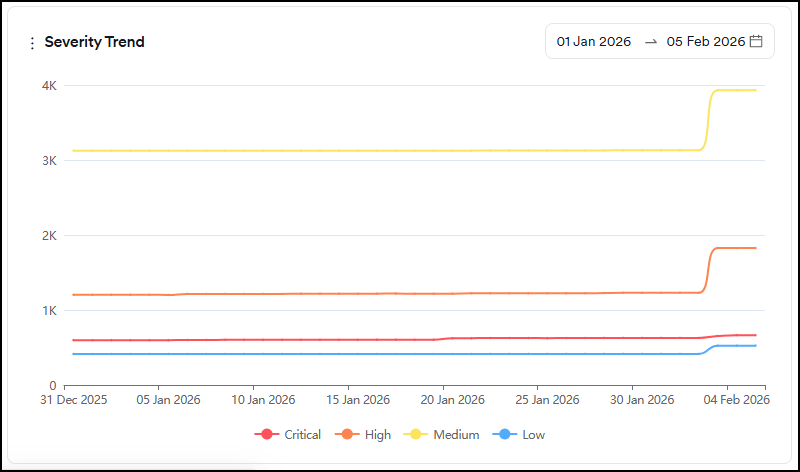Edit the start date 01 Jan 2026
This screenshot has width=800, height=472.
pos(594,42)
